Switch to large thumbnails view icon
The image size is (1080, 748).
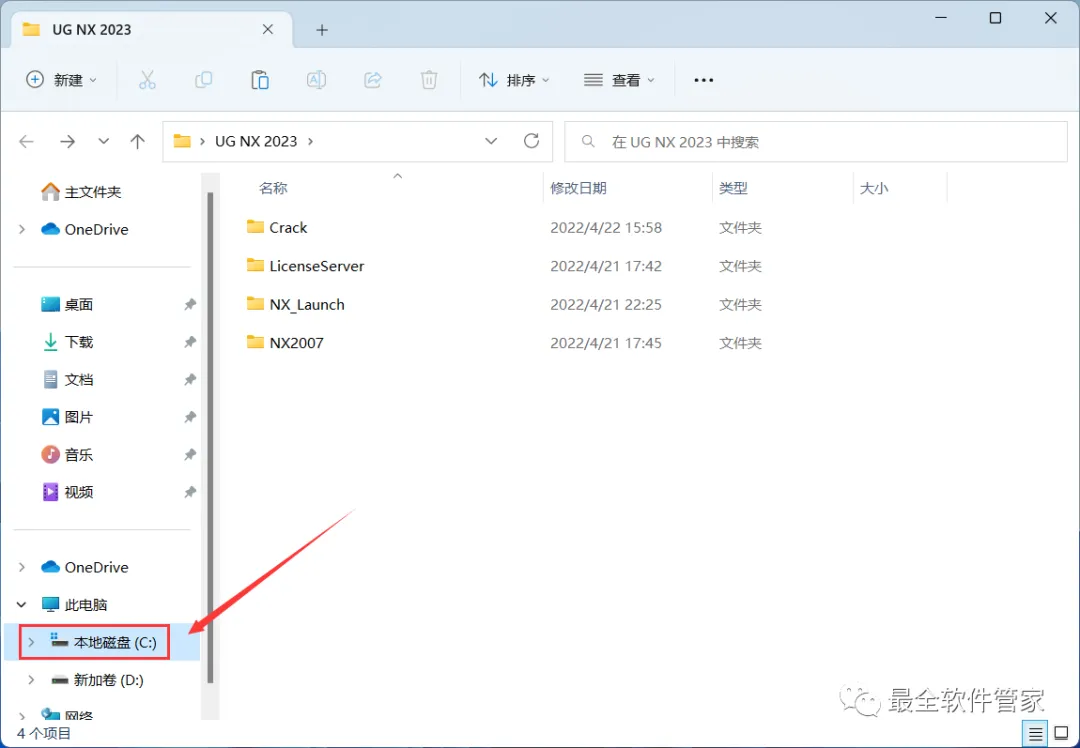pos(1061,734)
